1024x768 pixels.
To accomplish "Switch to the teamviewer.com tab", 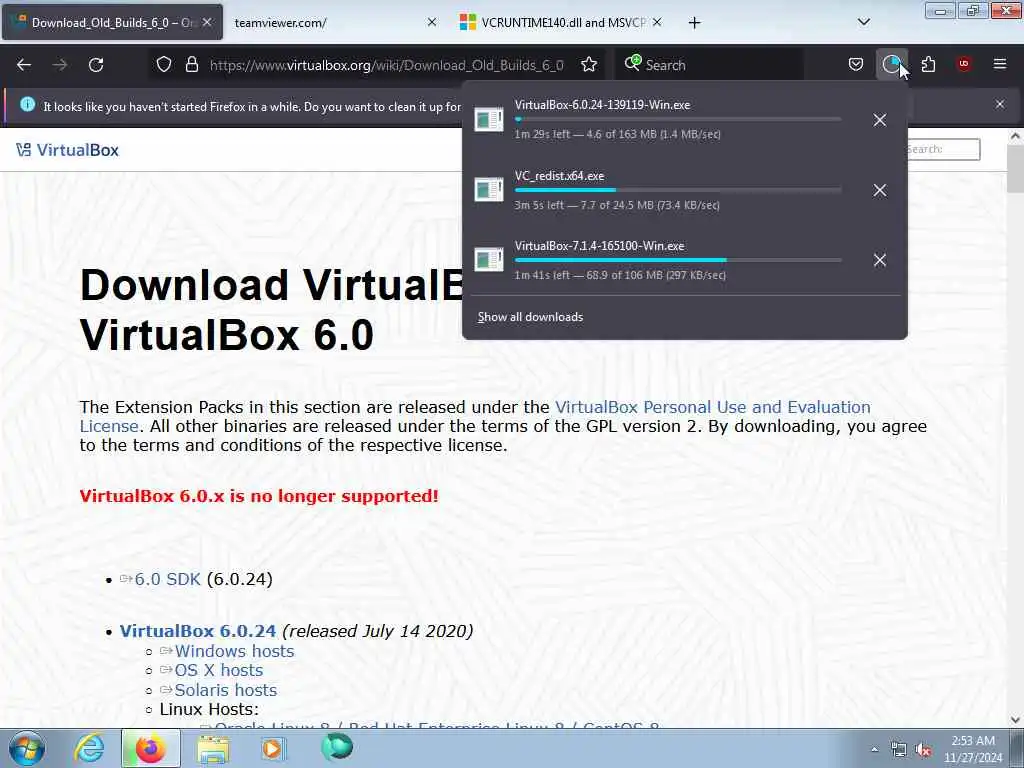I will [x=336, y=23].
